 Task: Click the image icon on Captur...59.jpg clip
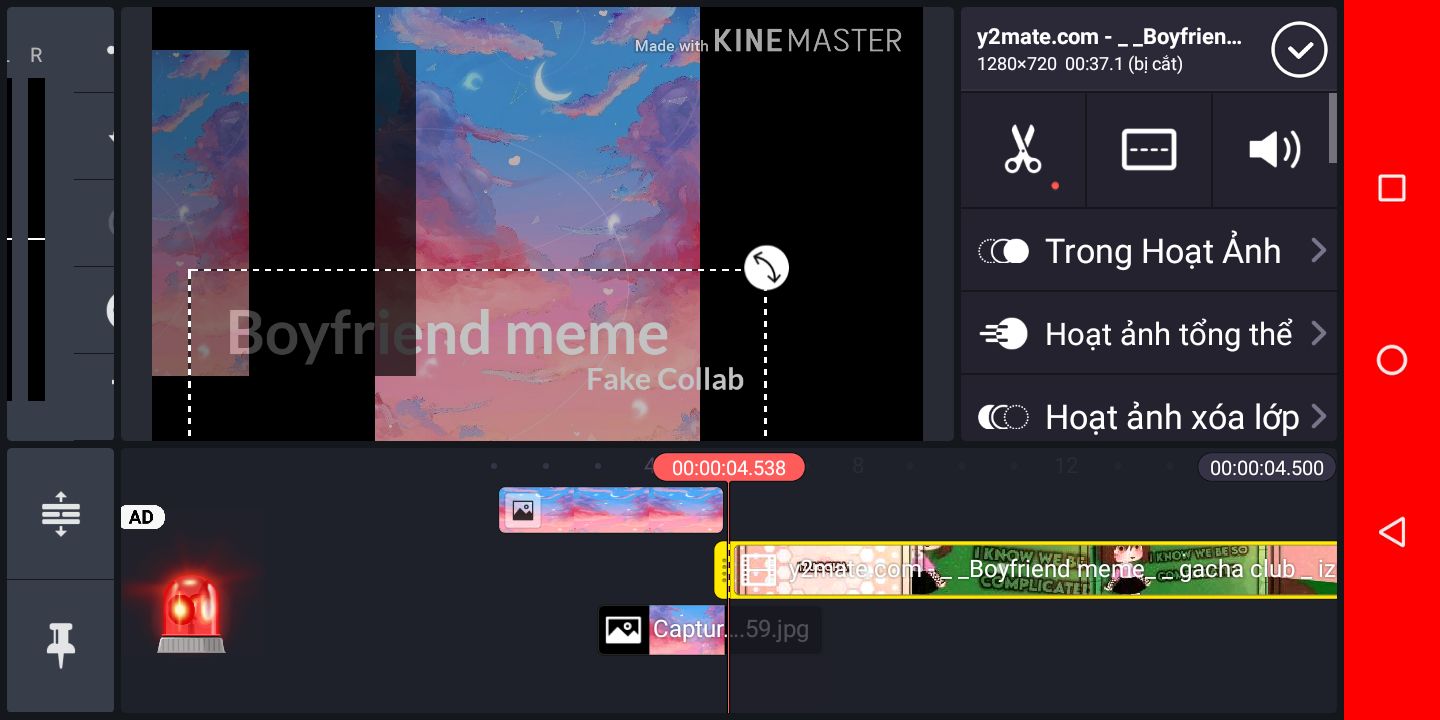[x=624, y=630]
